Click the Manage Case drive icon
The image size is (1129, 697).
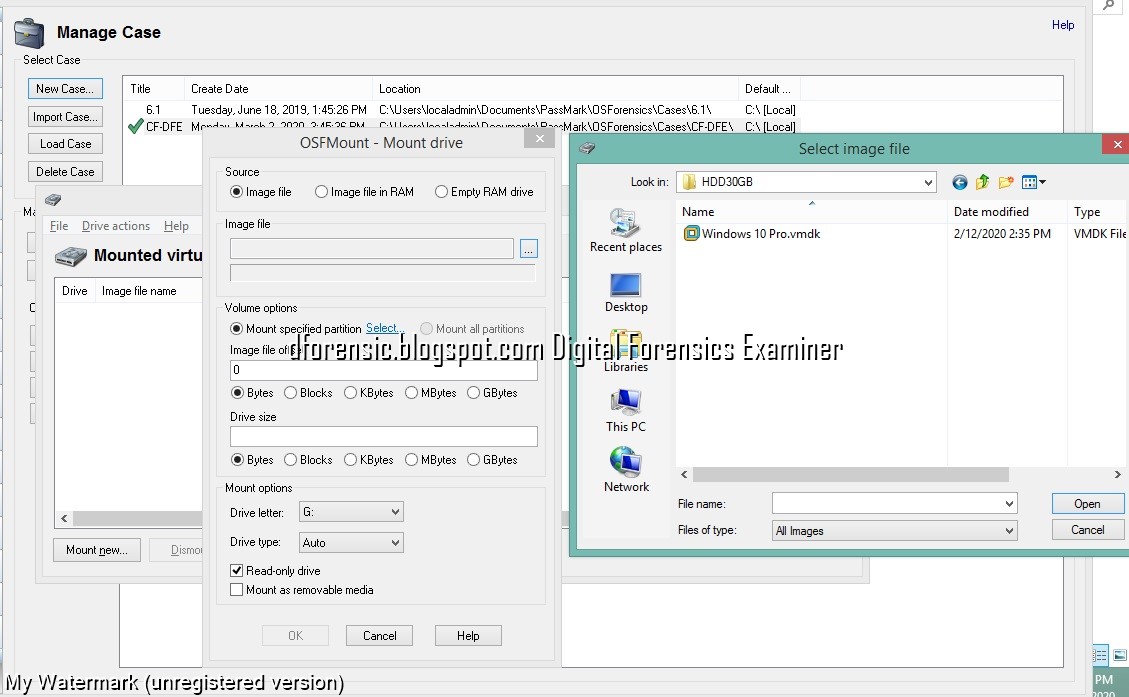point(29,32)
